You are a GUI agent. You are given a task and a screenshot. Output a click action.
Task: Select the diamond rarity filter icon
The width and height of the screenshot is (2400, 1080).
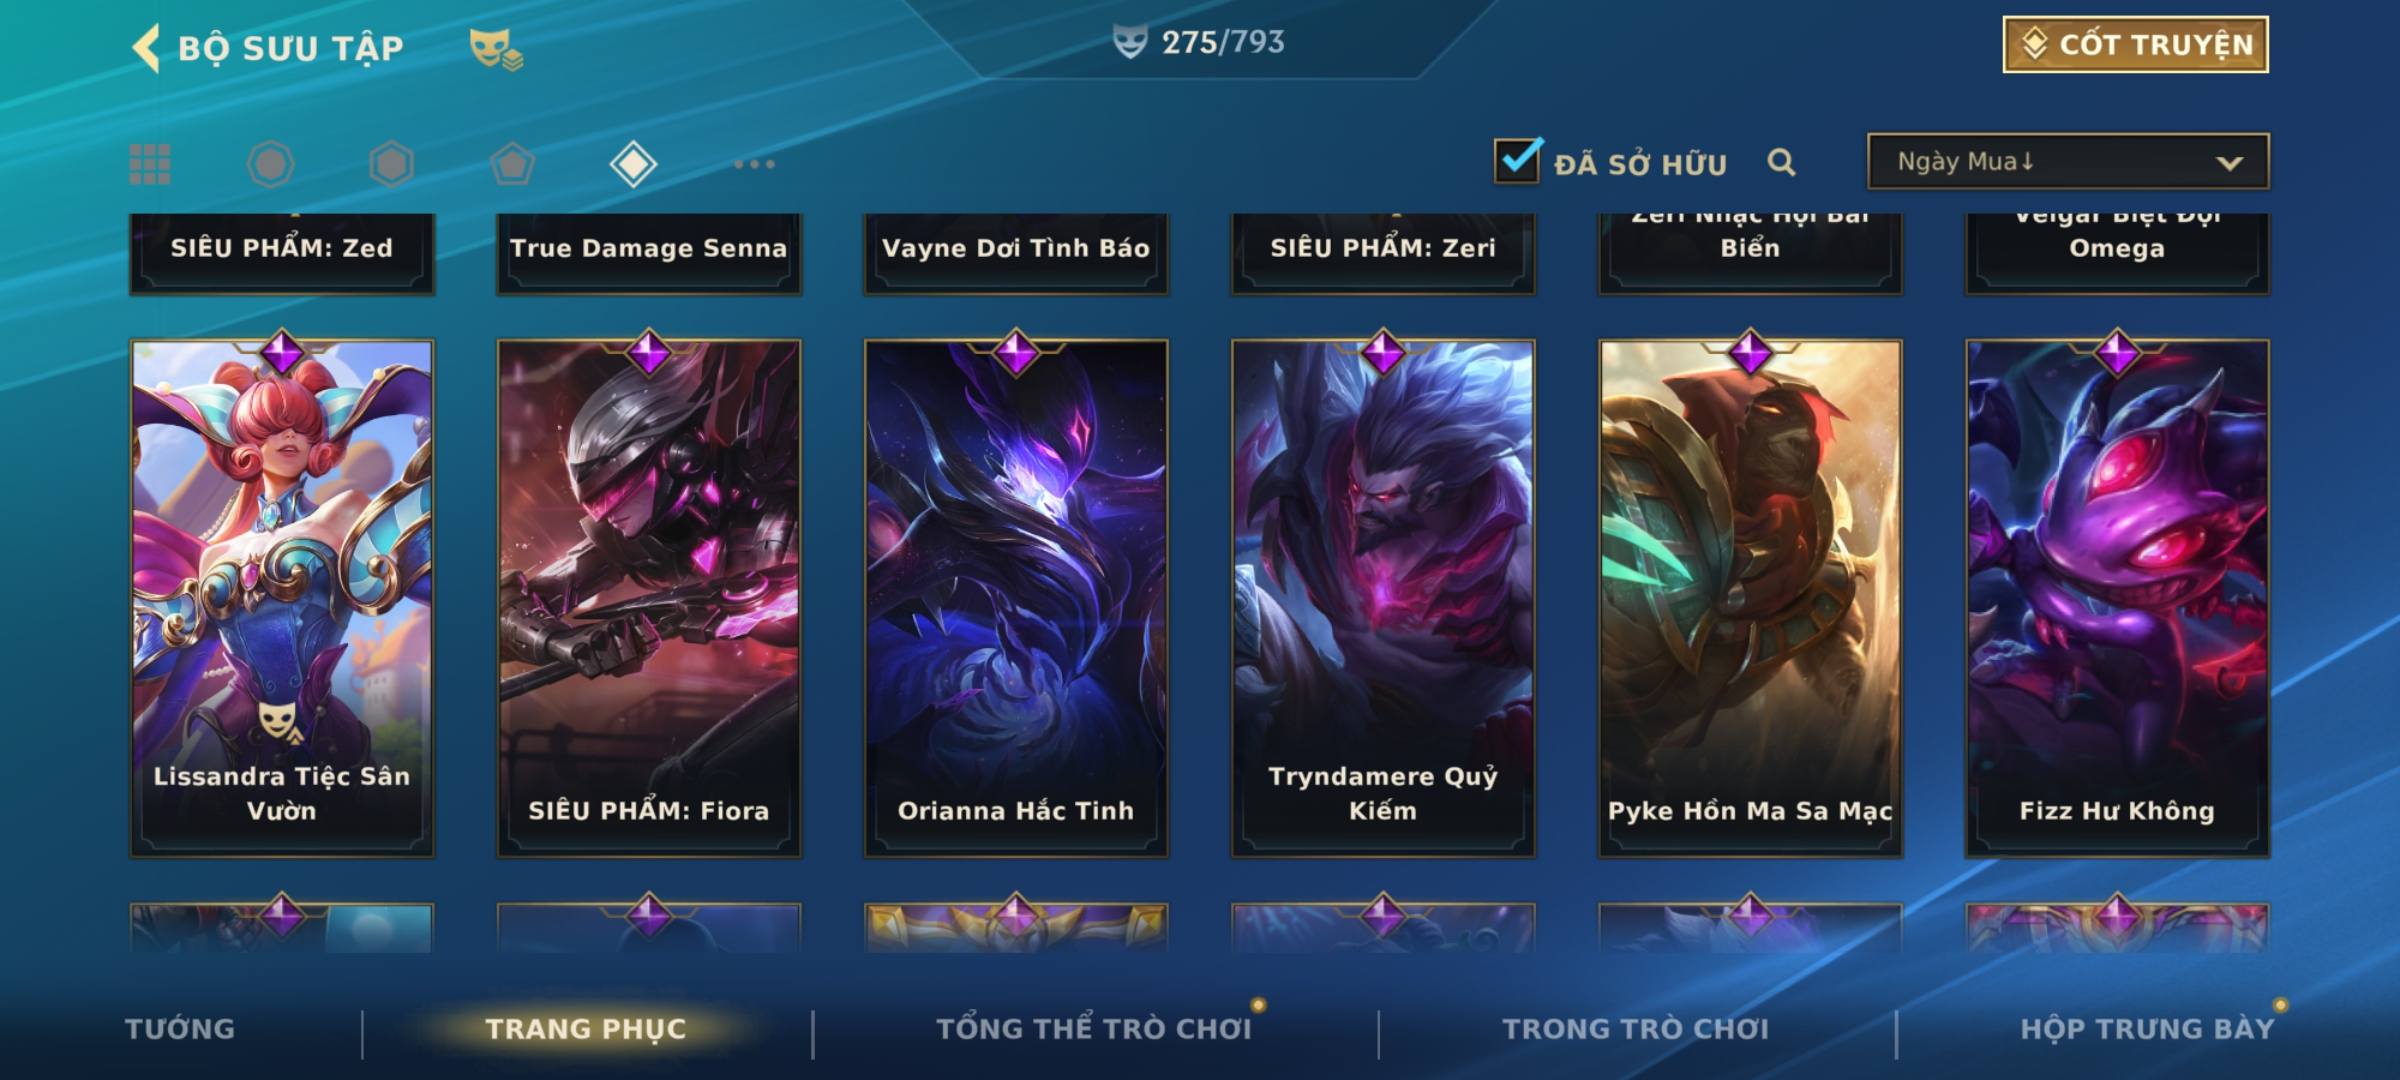633,164
